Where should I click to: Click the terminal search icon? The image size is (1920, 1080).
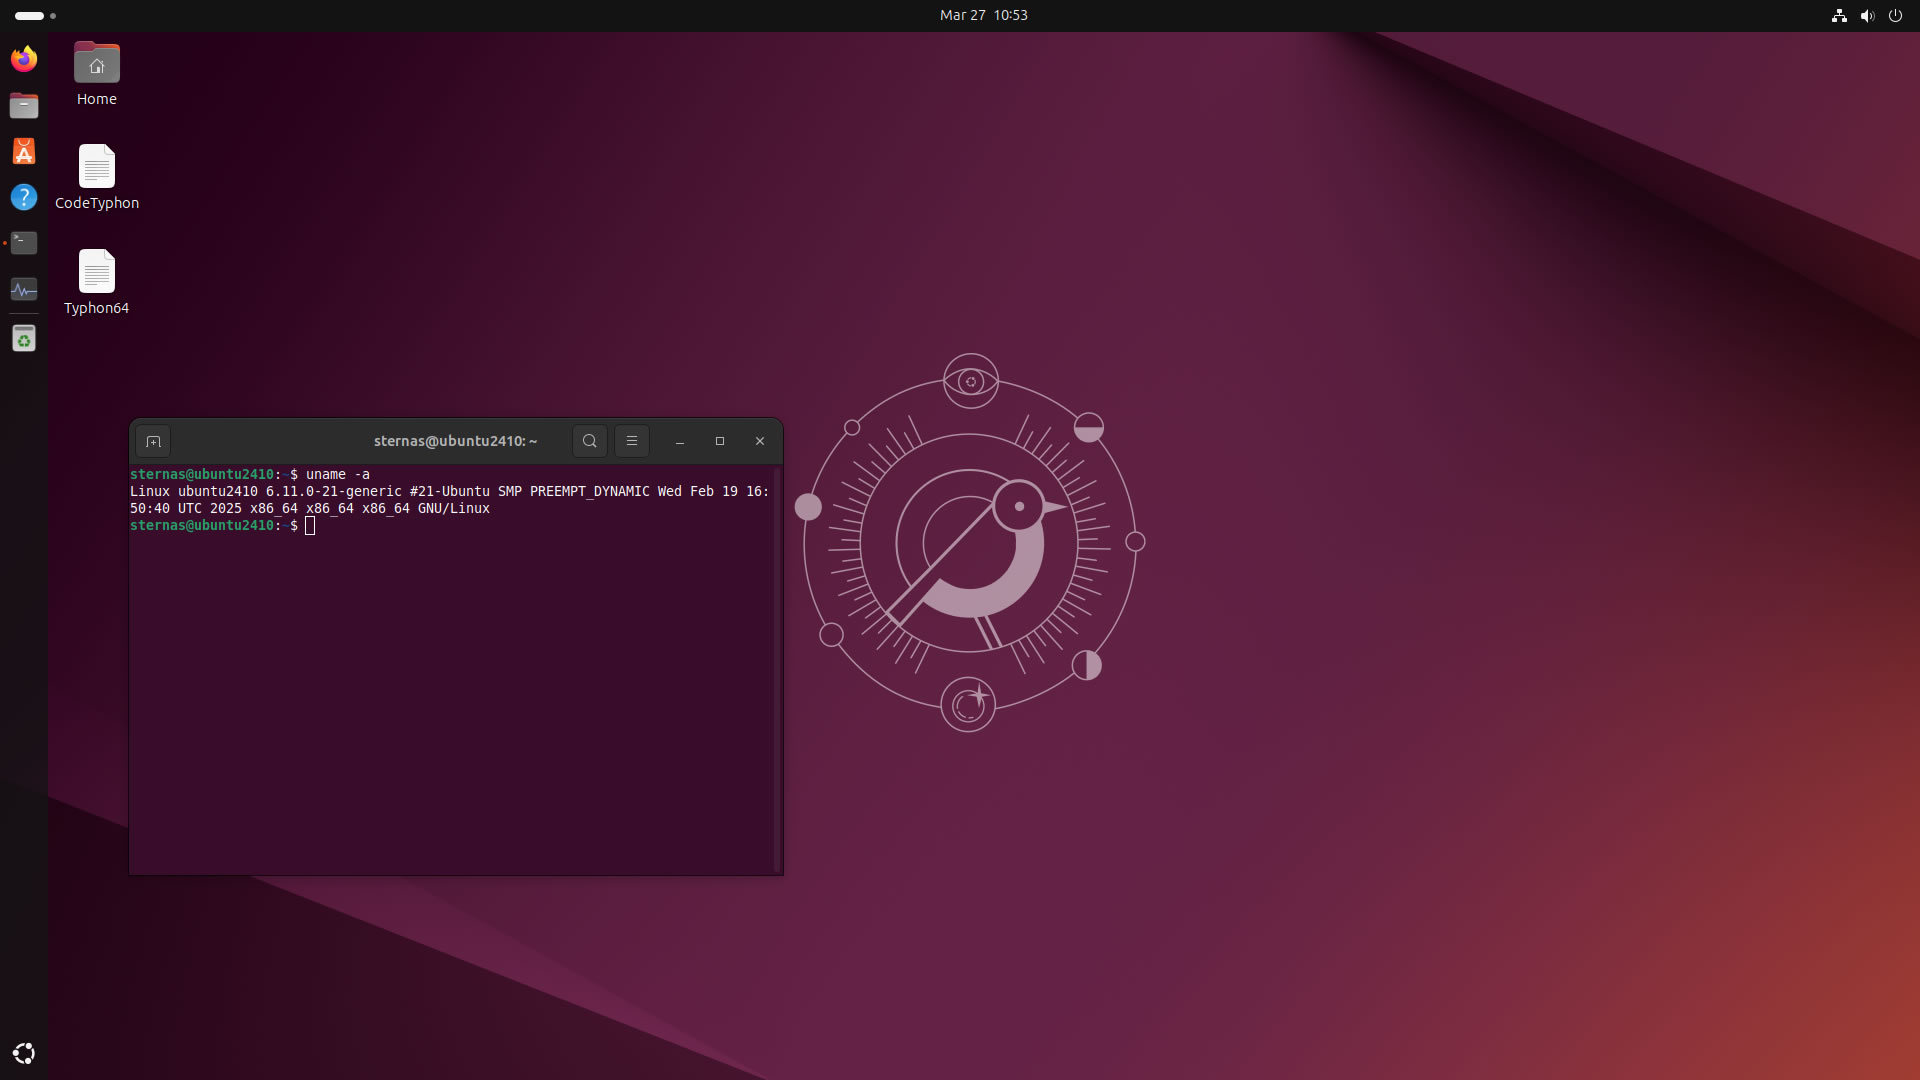click(589, 441)
